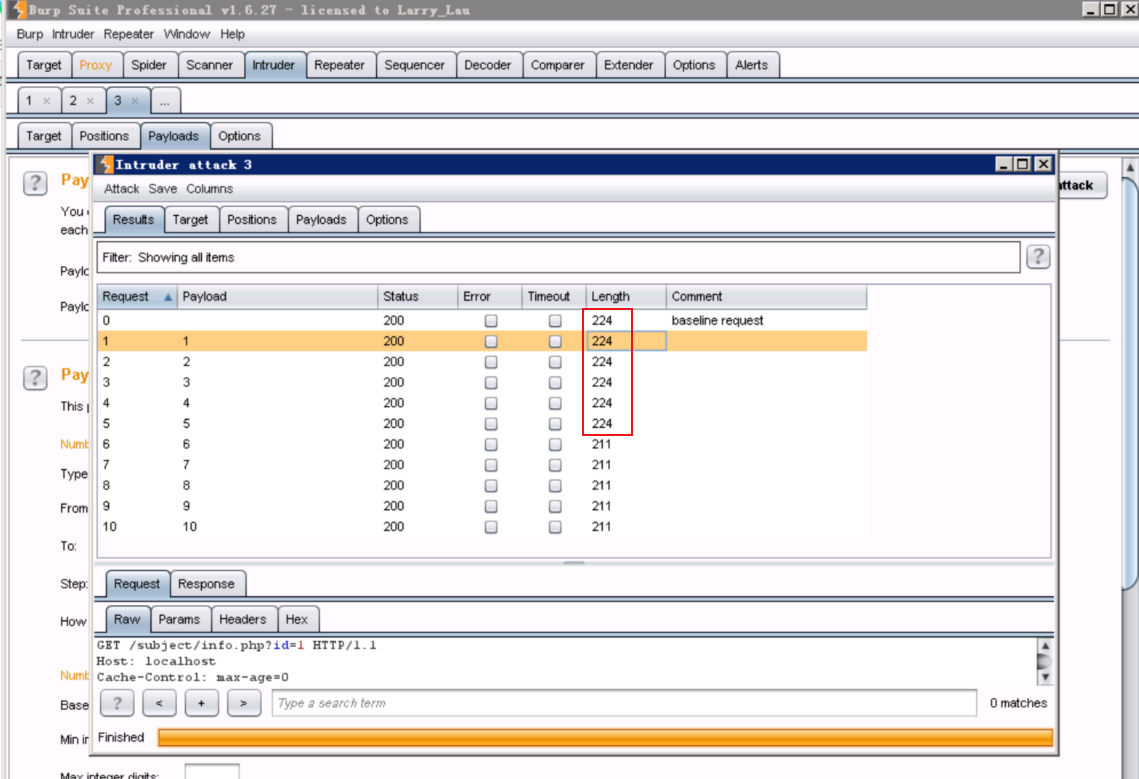Viewport: 1139px width, 779px height.
Task: Sort by the Status column header
Action: point(416,296)
